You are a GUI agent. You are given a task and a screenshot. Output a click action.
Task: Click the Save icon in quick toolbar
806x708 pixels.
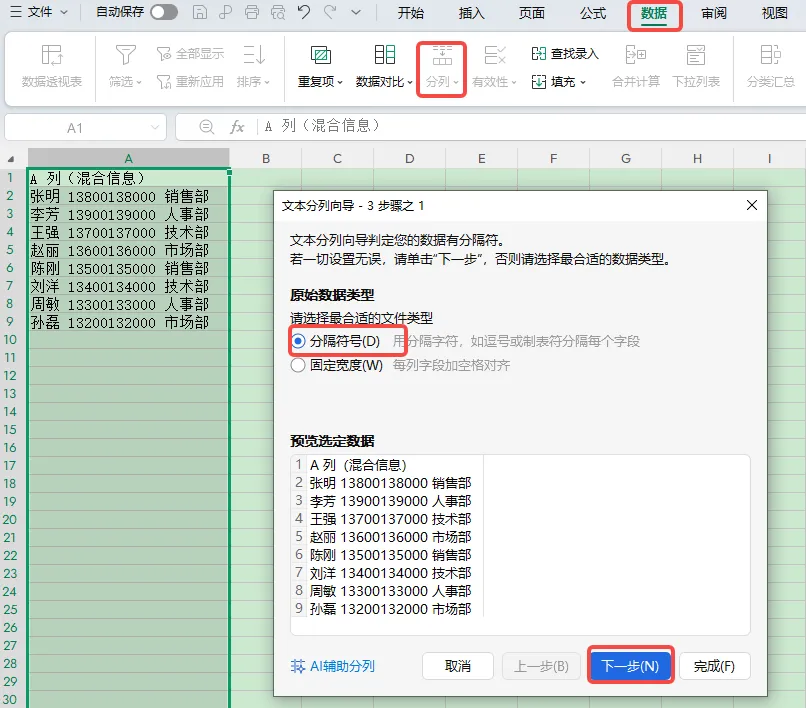point(199,12)
